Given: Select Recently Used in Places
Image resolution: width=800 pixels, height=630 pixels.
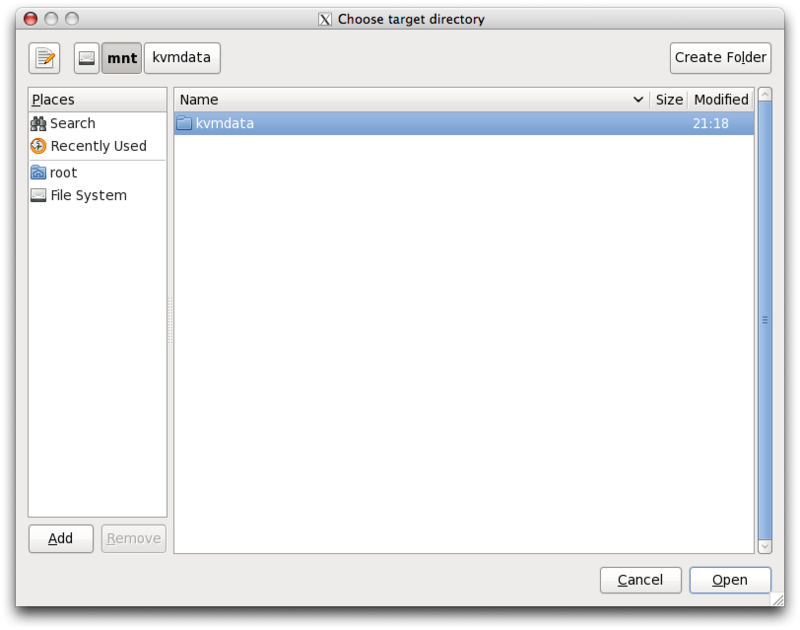Looking at the screenshot, I should point(97,146).
